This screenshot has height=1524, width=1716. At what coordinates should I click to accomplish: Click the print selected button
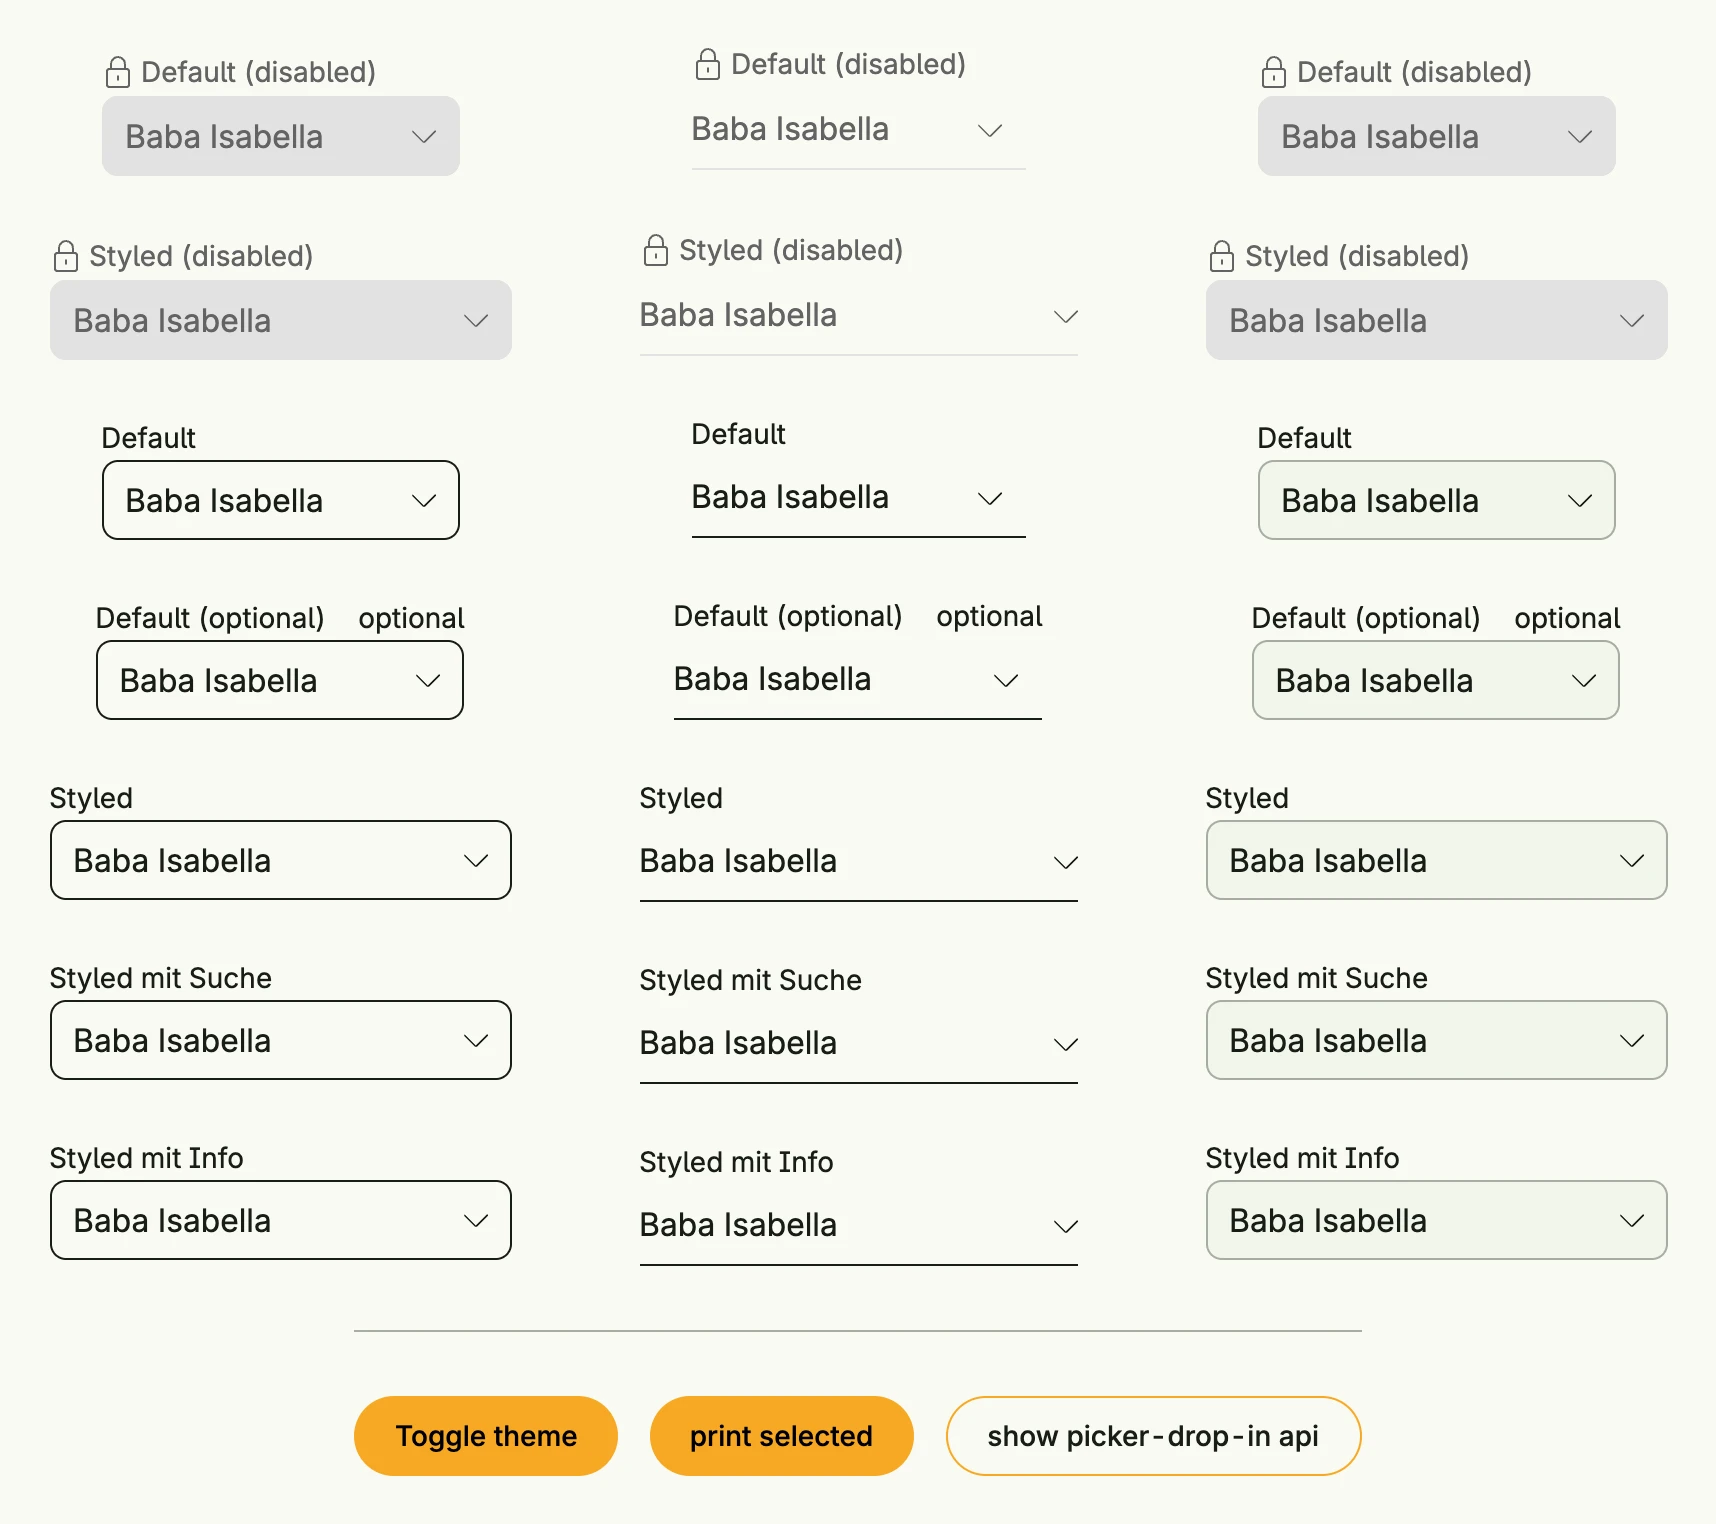(x=782, y=1436)
